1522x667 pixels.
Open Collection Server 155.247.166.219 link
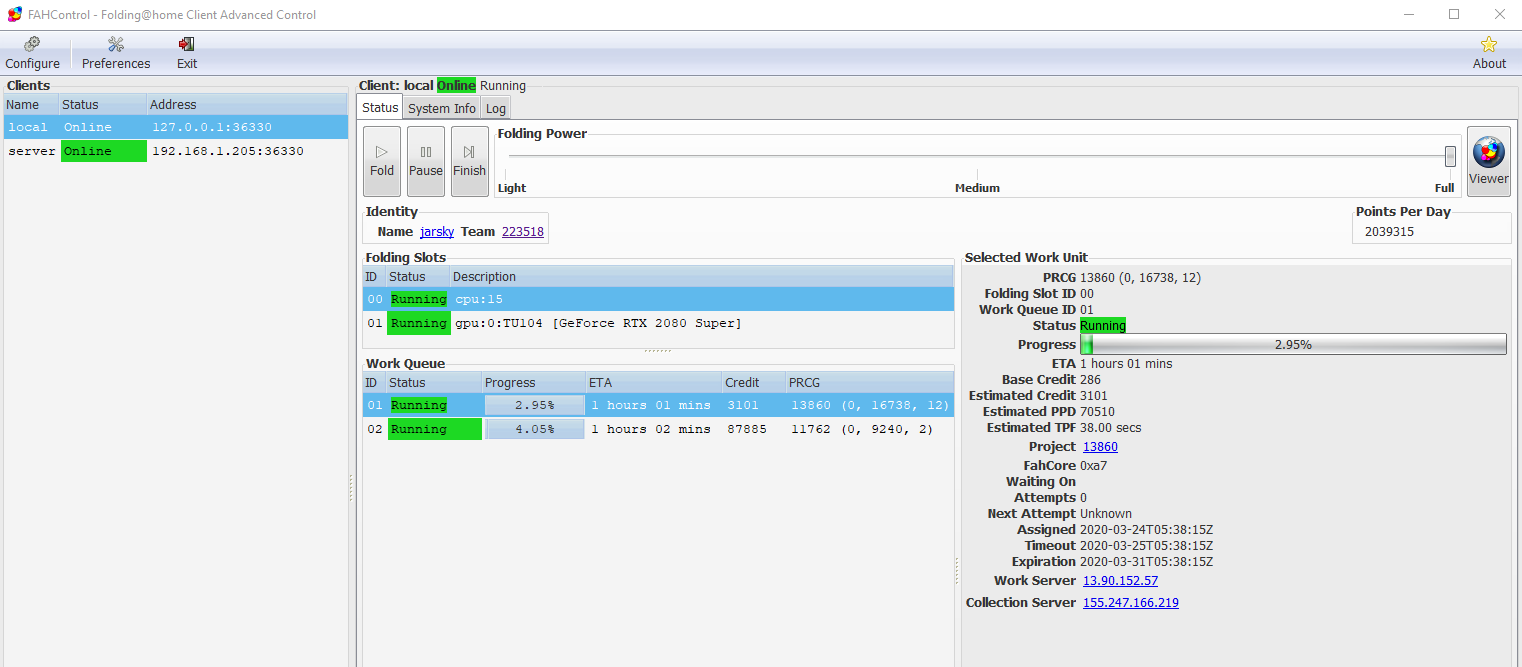[x=1131, y=603]
